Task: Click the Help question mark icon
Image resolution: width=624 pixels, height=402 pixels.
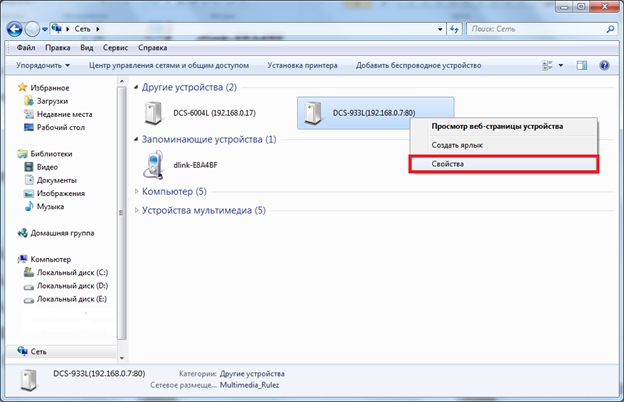Action: [x=604, y=66]
